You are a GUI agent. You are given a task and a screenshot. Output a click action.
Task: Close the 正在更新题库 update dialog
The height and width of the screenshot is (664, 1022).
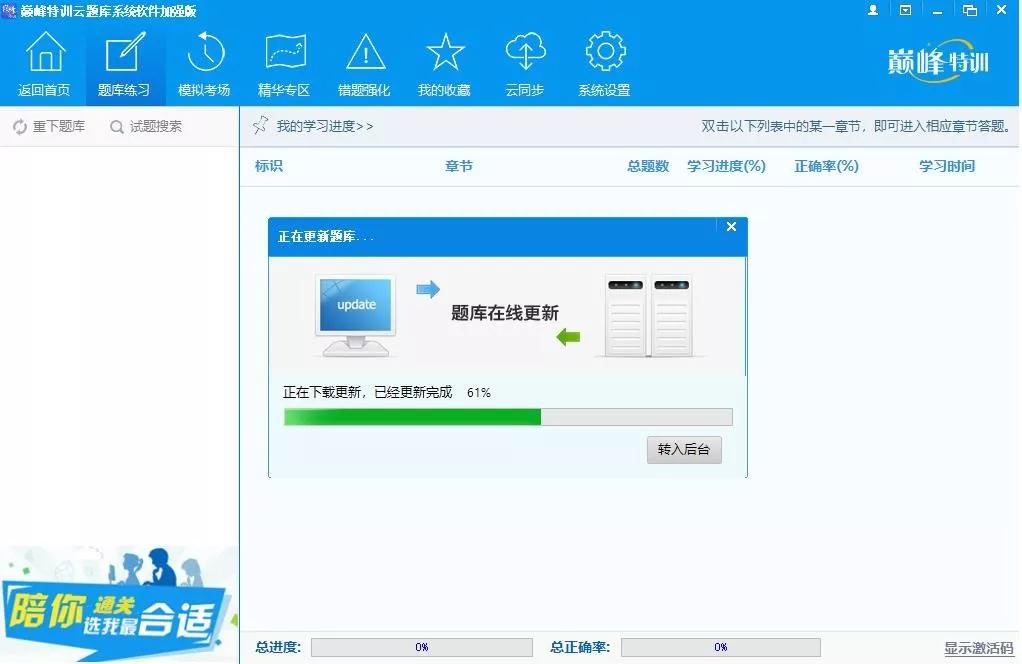tap(731, 226)
